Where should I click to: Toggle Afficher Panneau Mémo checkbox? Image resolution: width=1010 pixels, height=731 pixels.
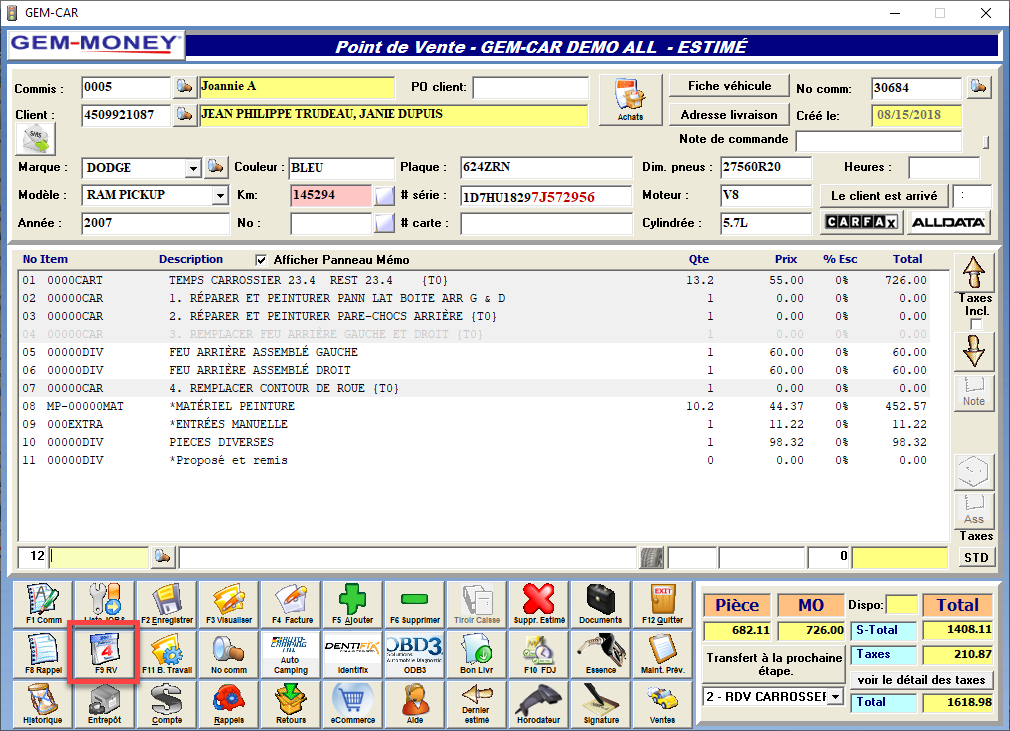point(261,260)
